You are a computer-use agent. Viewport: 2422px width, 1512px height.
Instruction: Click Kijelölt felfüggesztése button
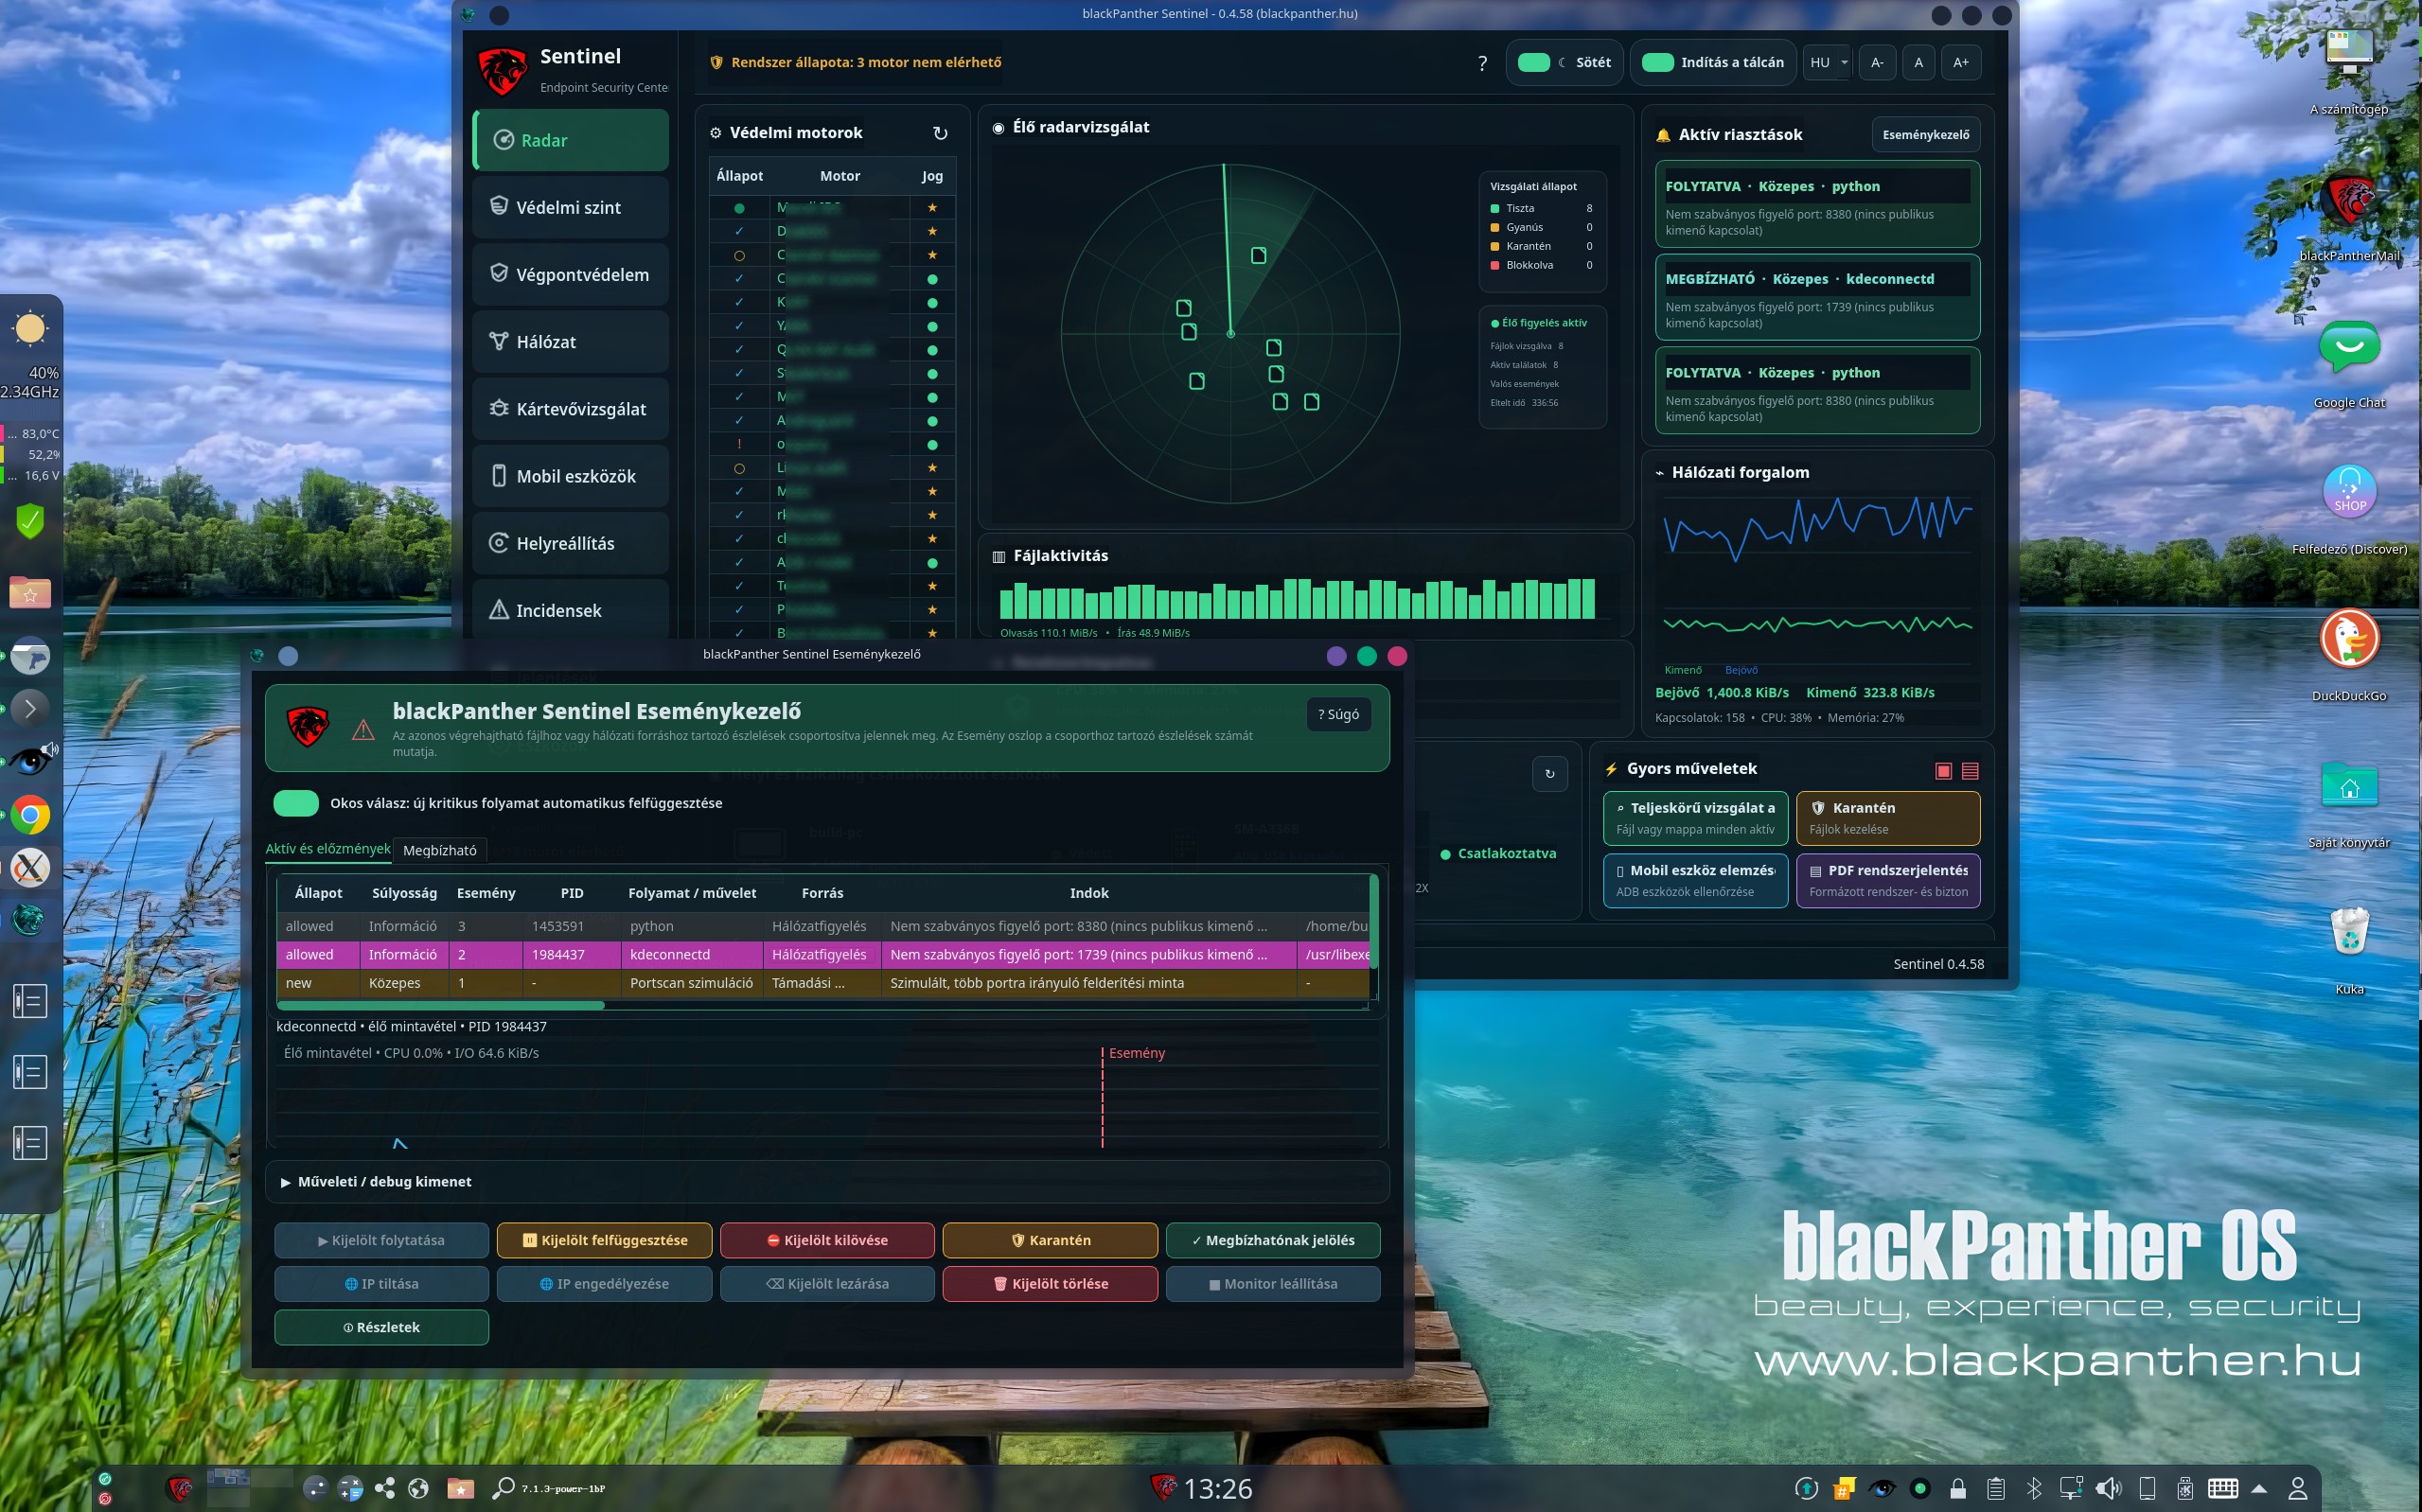[x=604, y=1240]
